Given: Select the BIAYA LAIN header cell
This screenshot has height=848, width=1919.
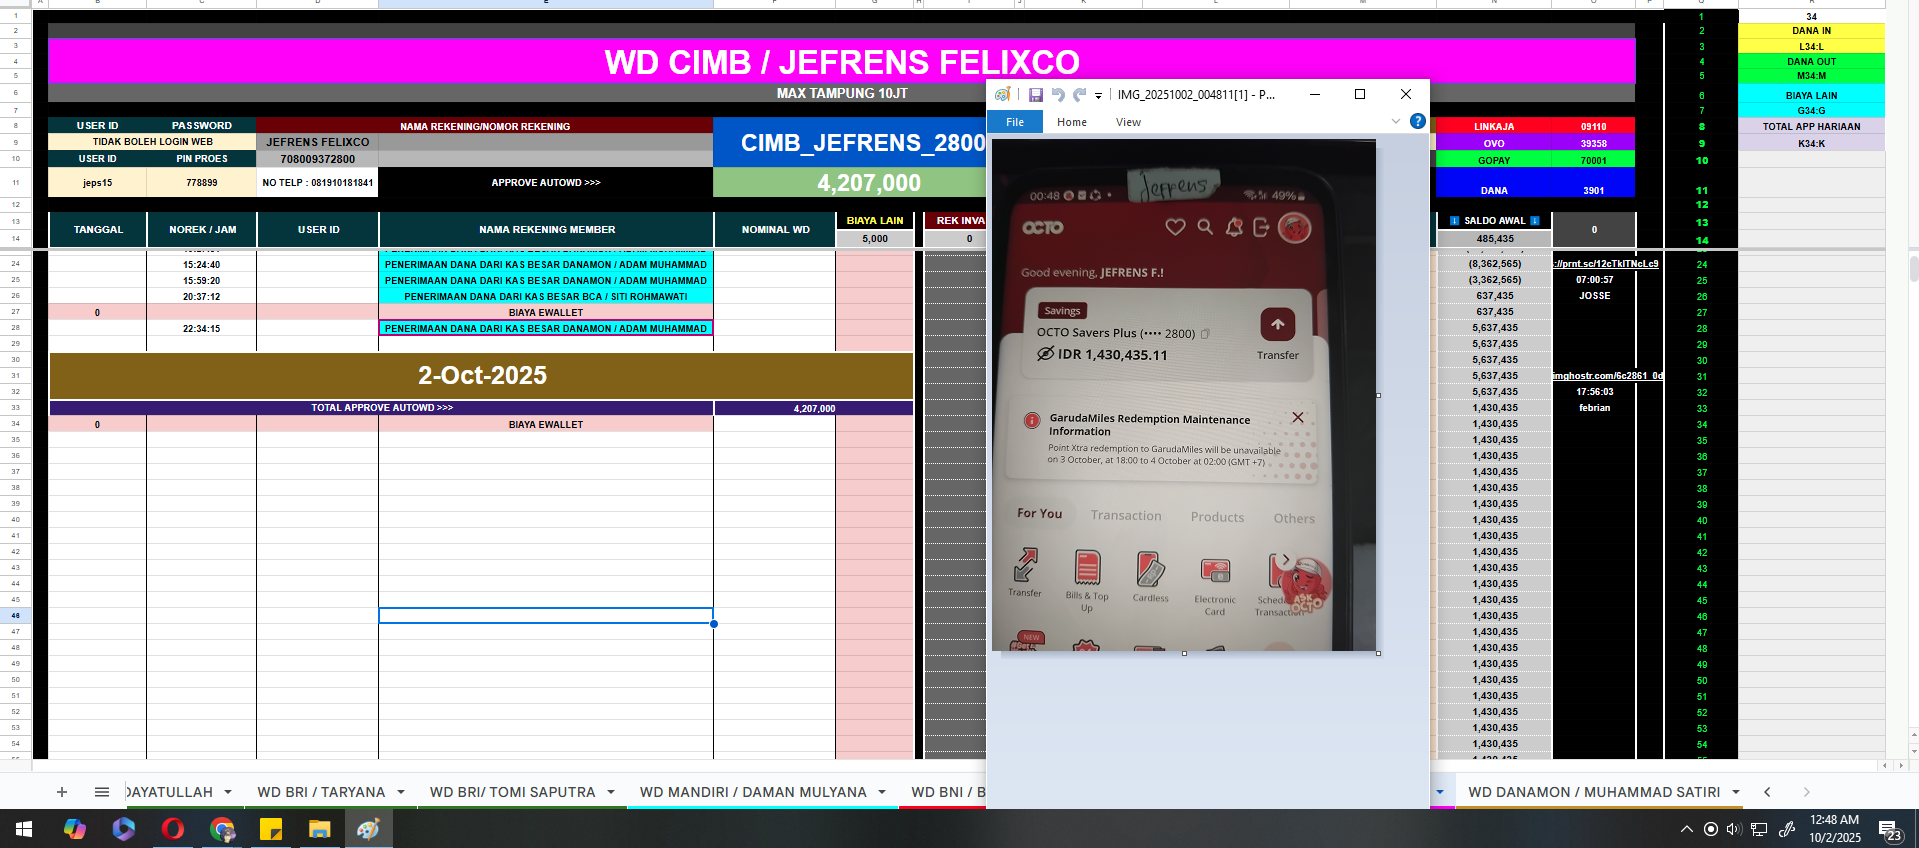Looking at the screenshot, I should [x=875, y=221].
